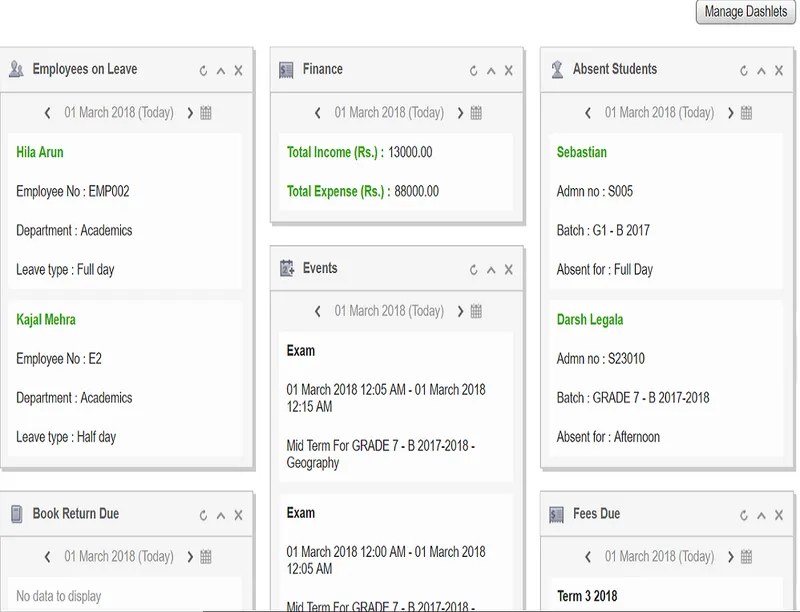Viewport: 800px width, 612px height.
Task: Click the Total Expense (Rs.) label
Action: coord(338,191)
